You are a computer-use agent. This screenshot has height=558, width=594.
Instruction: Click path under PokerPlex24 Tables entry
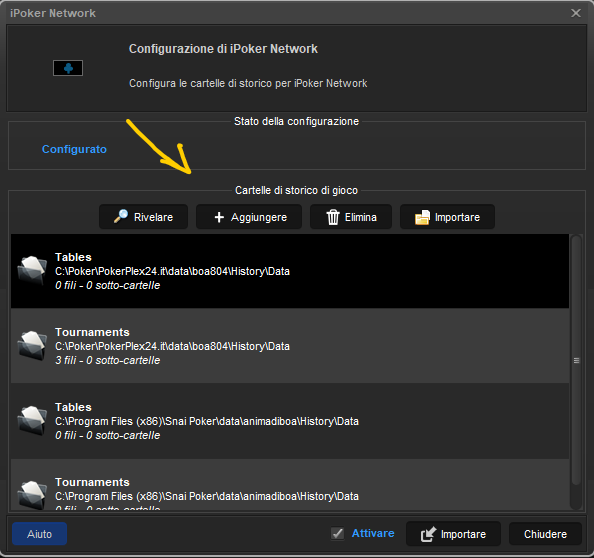coord(172,271)
